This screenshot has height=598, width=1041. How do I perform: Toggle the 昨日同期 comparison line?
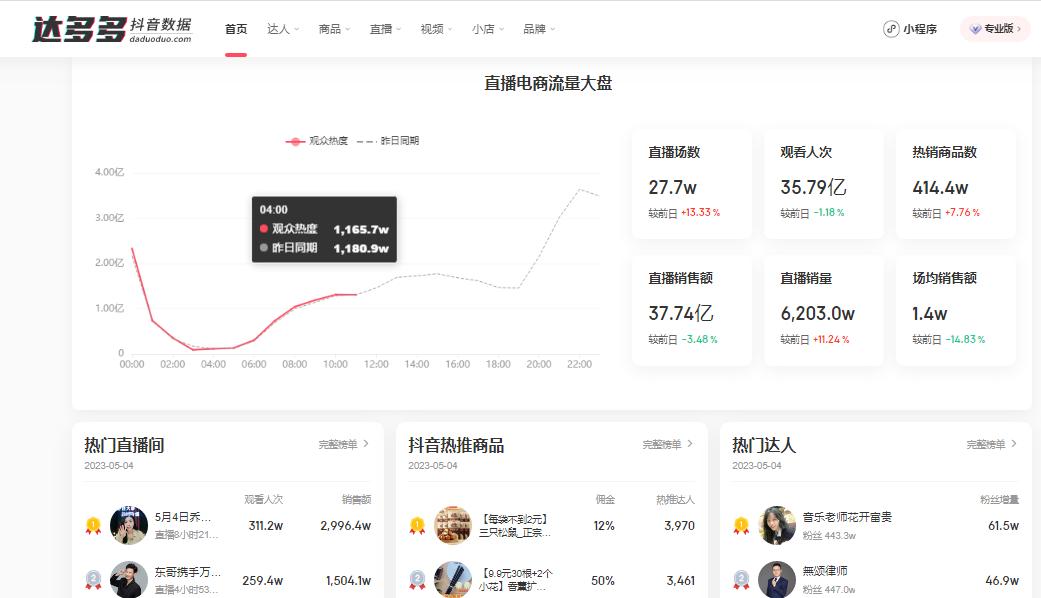(x=390, y=140)
